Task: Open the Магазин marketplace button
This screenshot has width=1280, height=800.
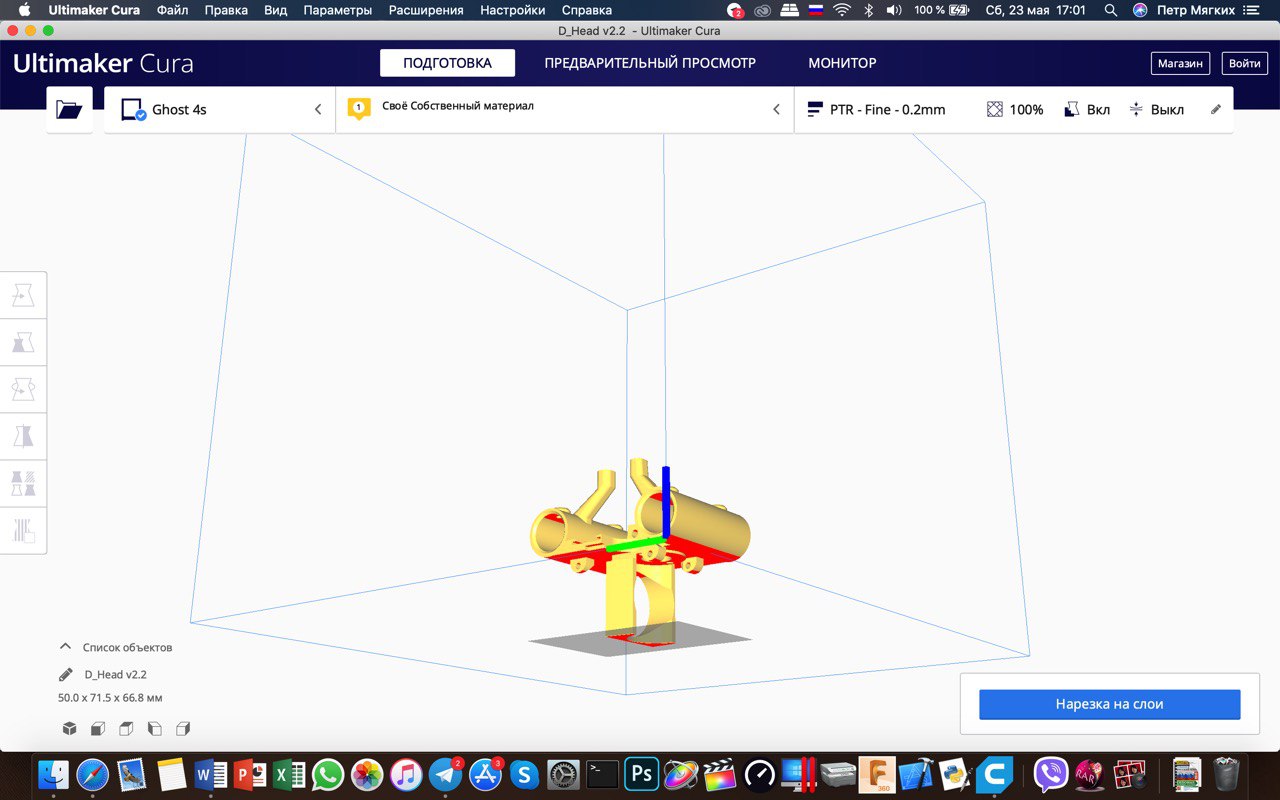Action: (x=1180, y=63)
